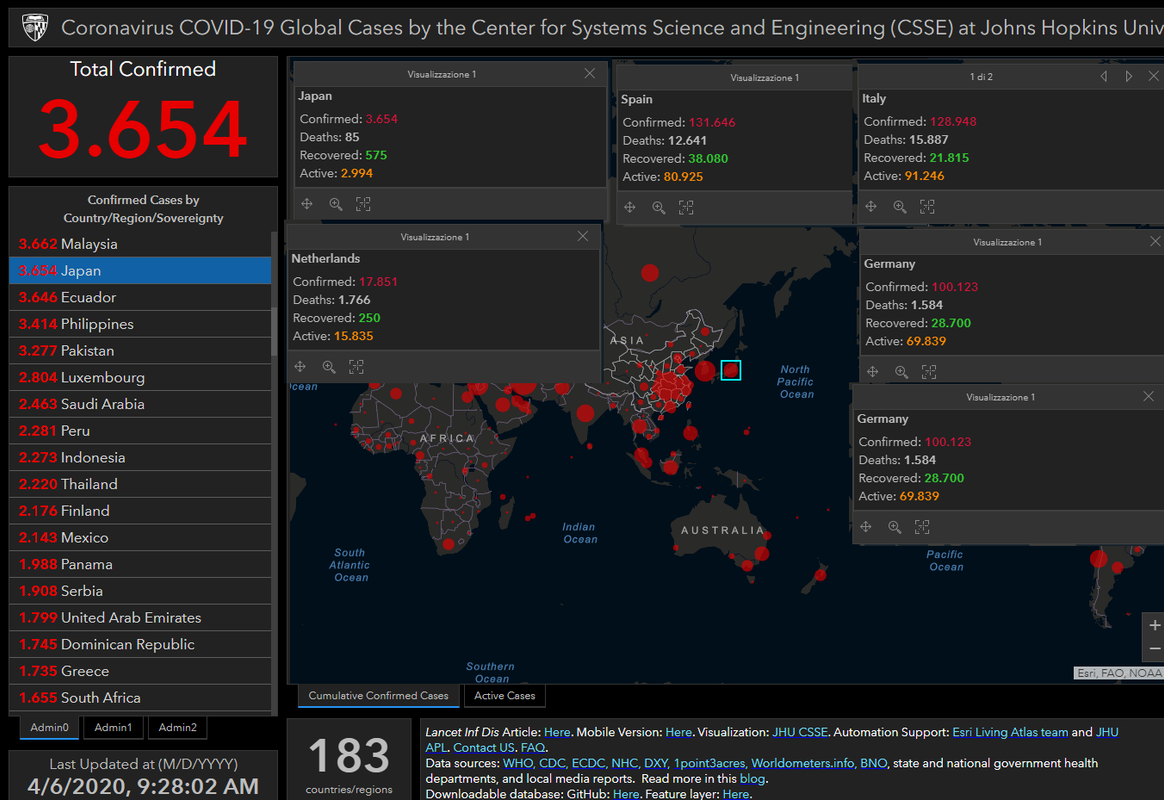Click the dock icon in the Spain popup

[686, 208]
